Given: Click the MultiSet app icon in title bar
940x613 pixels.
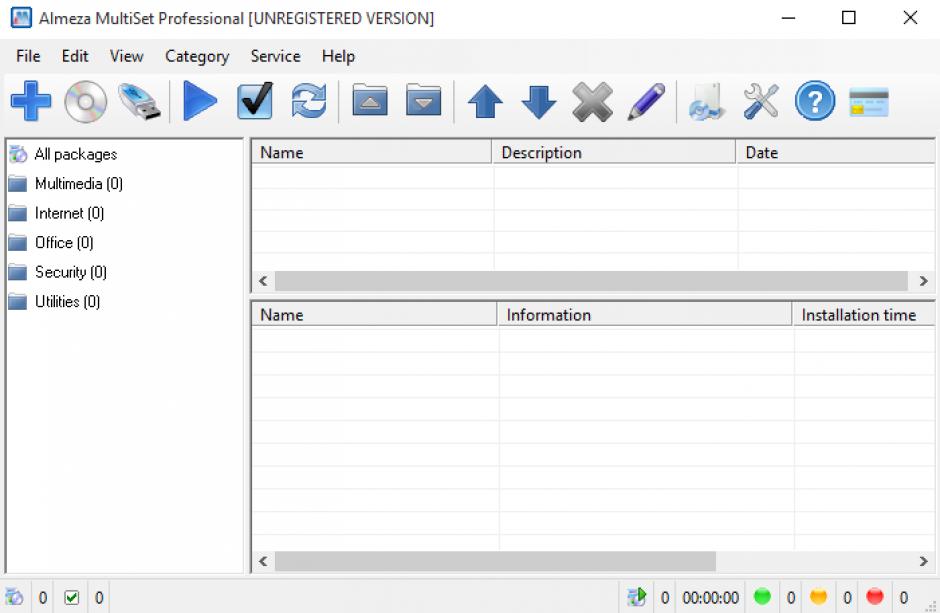Looking at the screenshot, I should (x=21, y=18).
